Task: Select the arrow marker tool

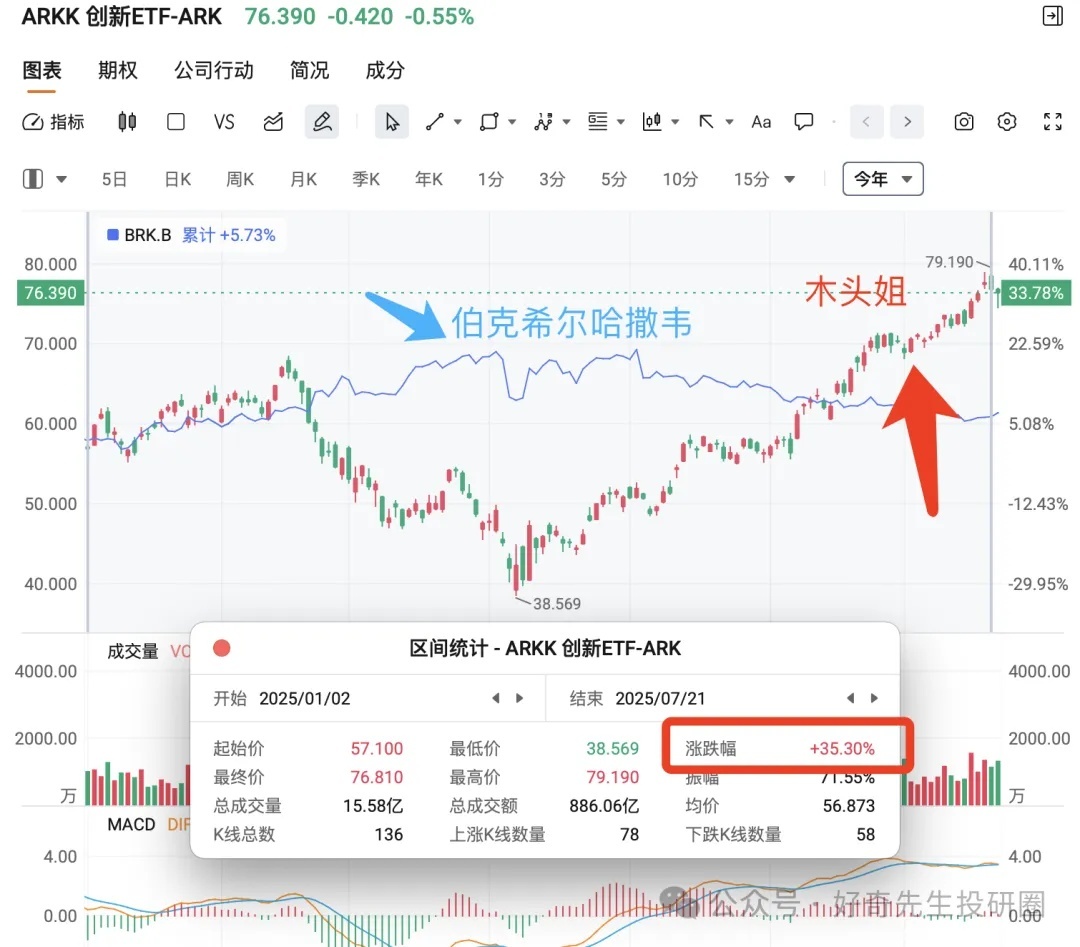Action: 706,122
